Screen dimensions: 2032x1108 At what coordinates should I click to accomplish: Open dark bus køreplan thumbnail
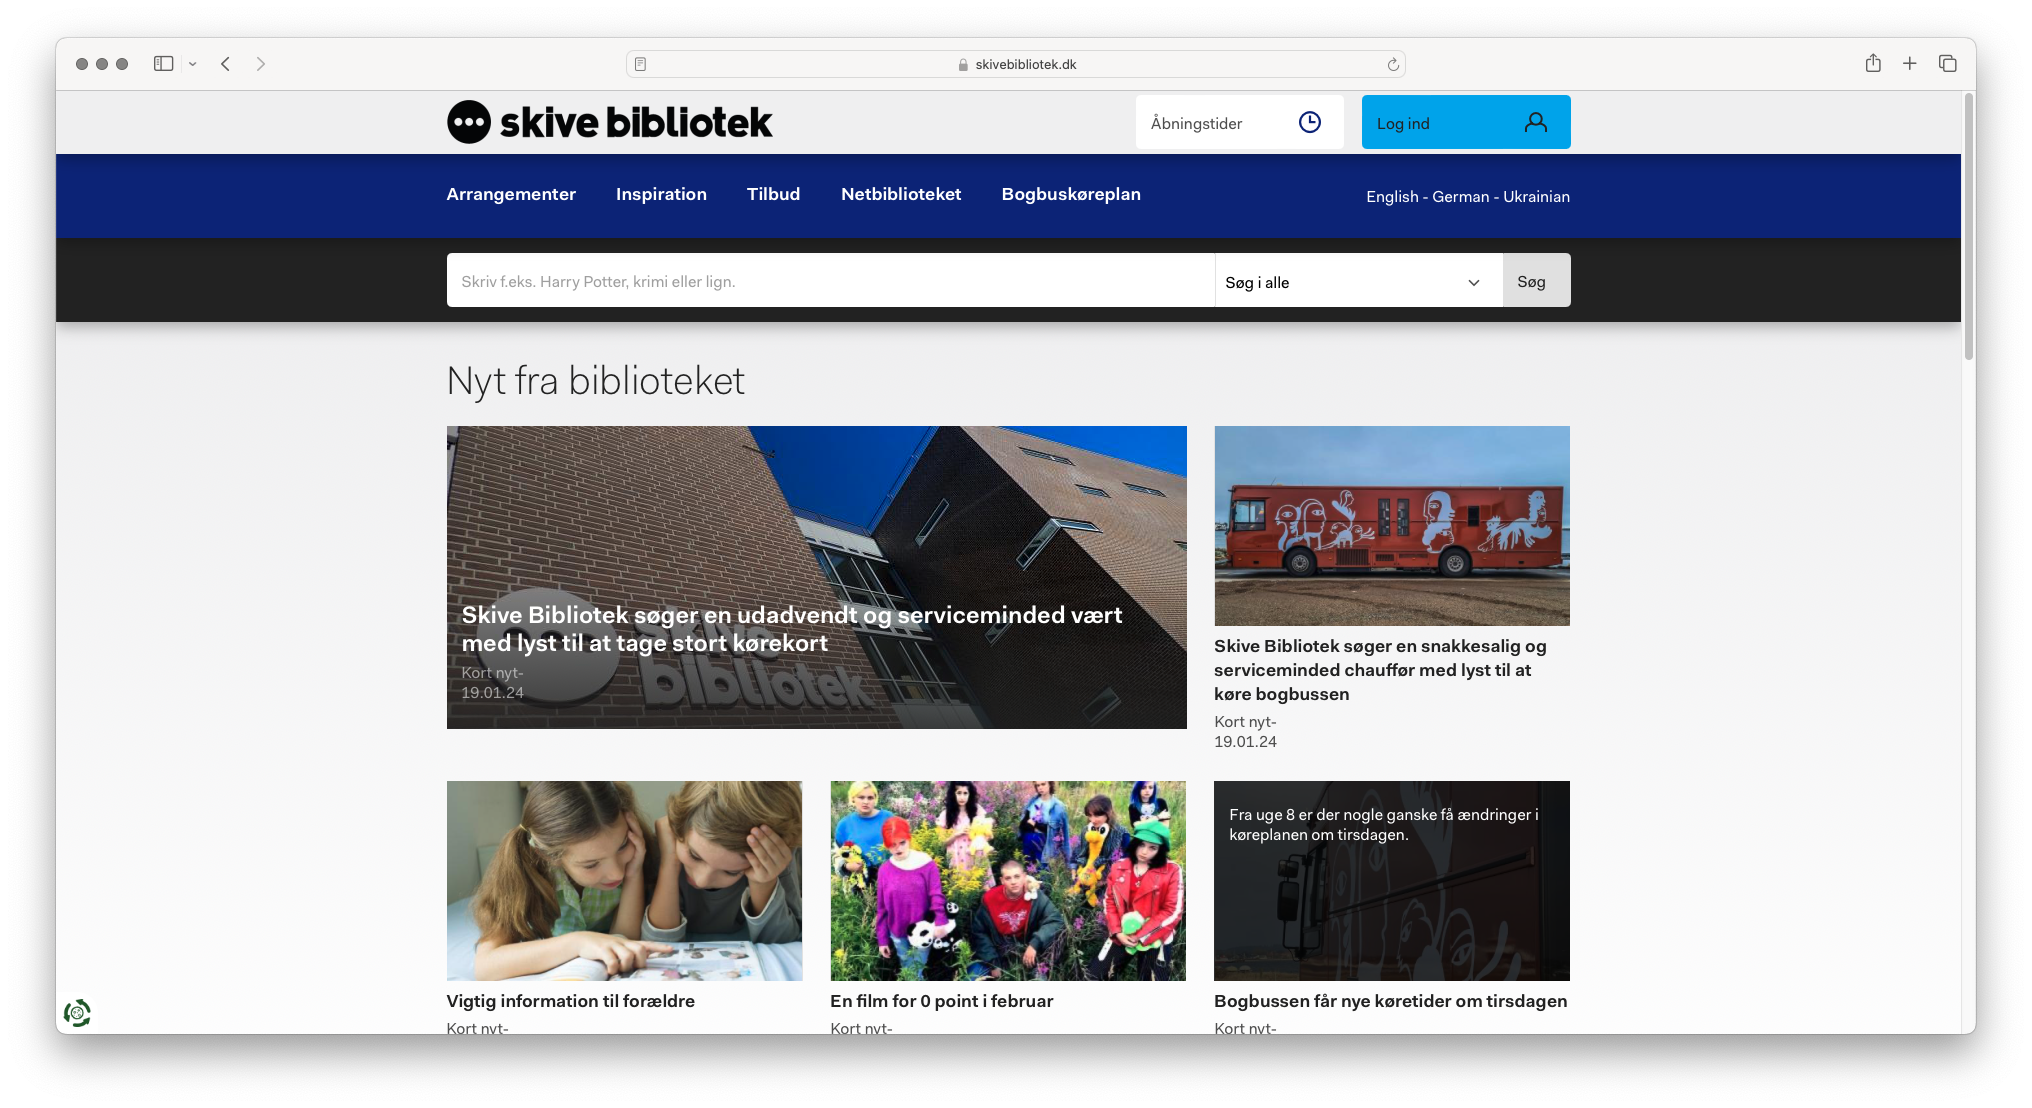[x=1391, y=881]
